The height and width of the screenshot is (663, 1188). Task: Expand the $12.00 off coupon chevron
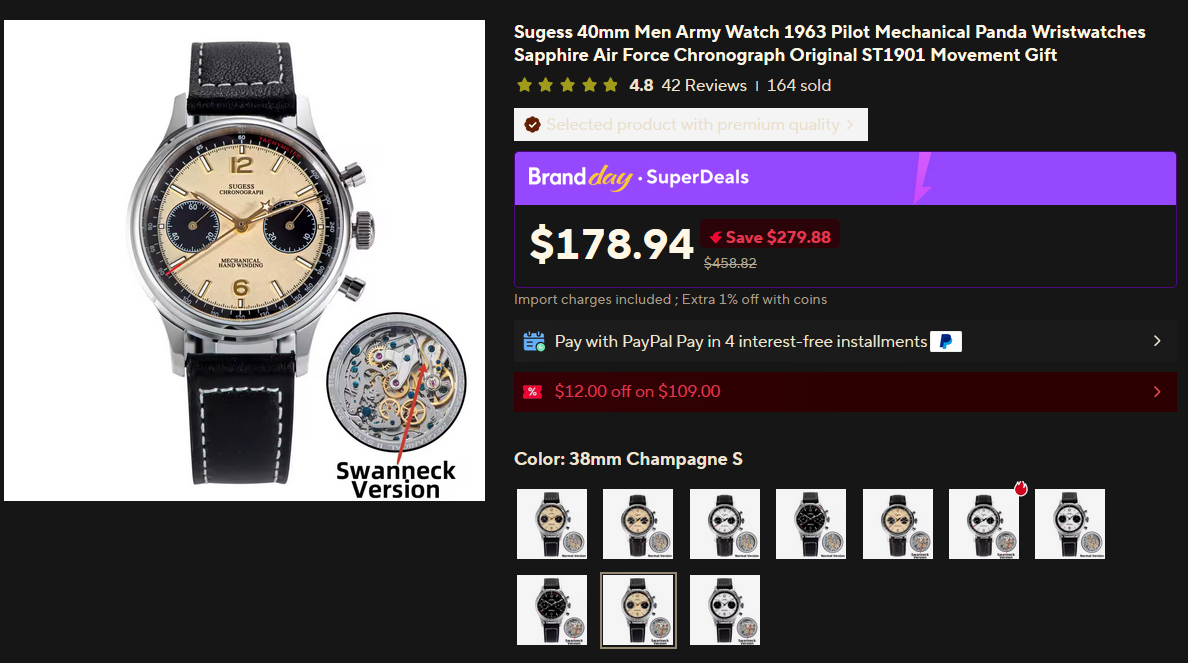(1157, 392)
